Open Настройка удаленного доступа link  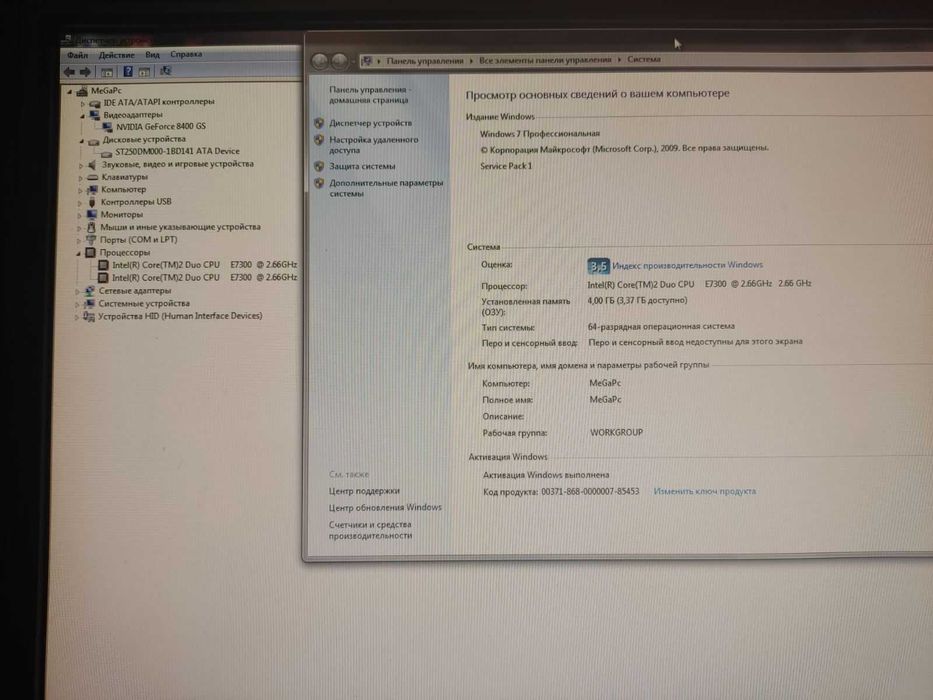pos(374,145)
